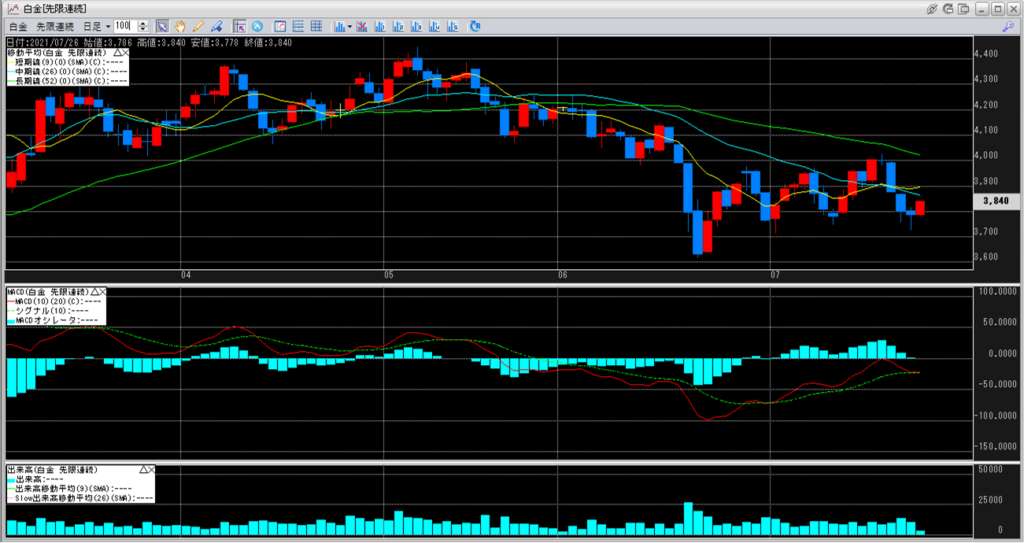Open the 先限連続 contract menu
Viewport: 1024px width, 543px height.
(55, 27)
